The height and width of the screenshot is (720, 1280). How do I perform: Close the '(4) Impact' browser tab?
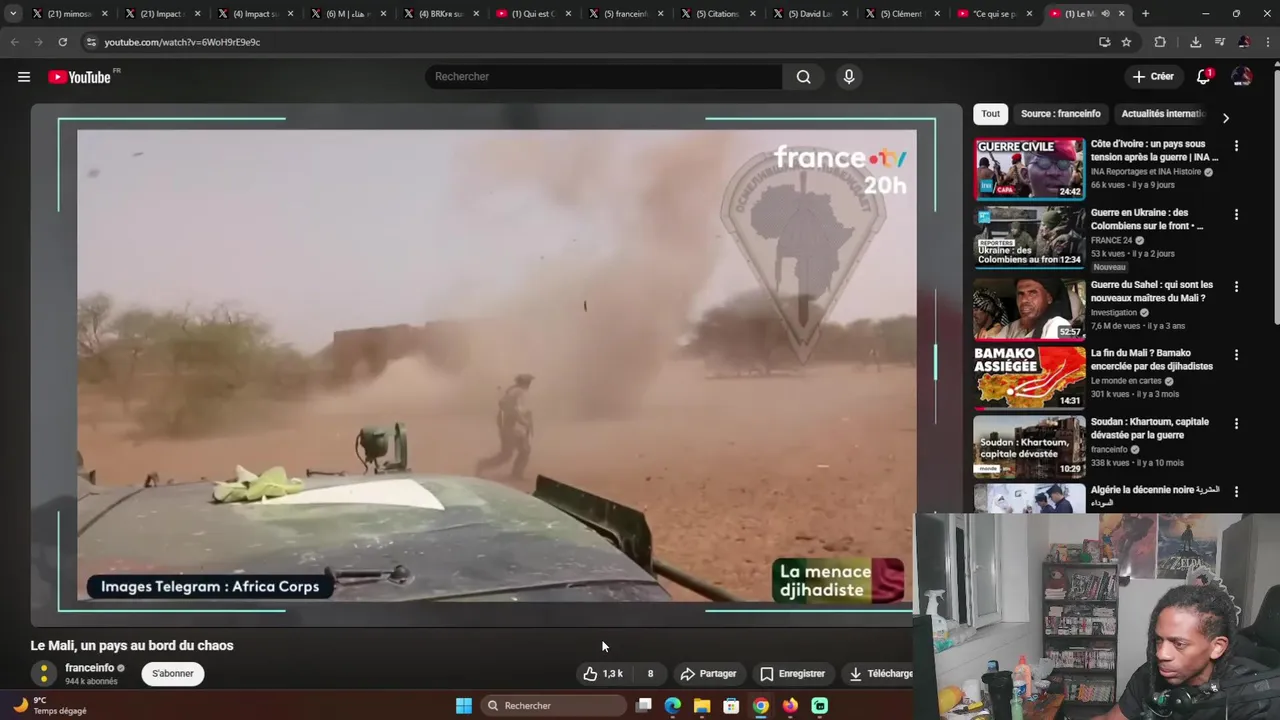point(290,14)
